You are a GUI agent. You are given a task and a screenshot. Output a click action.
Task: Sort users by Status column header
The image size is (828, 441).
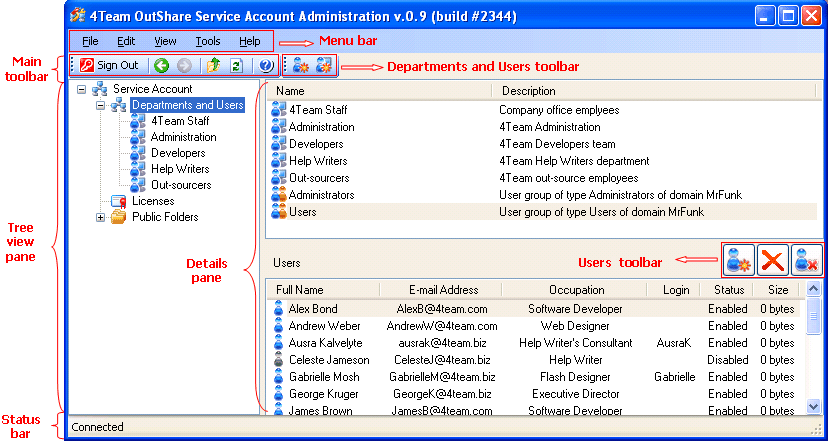pyautogui.click(x=727, y=289)
